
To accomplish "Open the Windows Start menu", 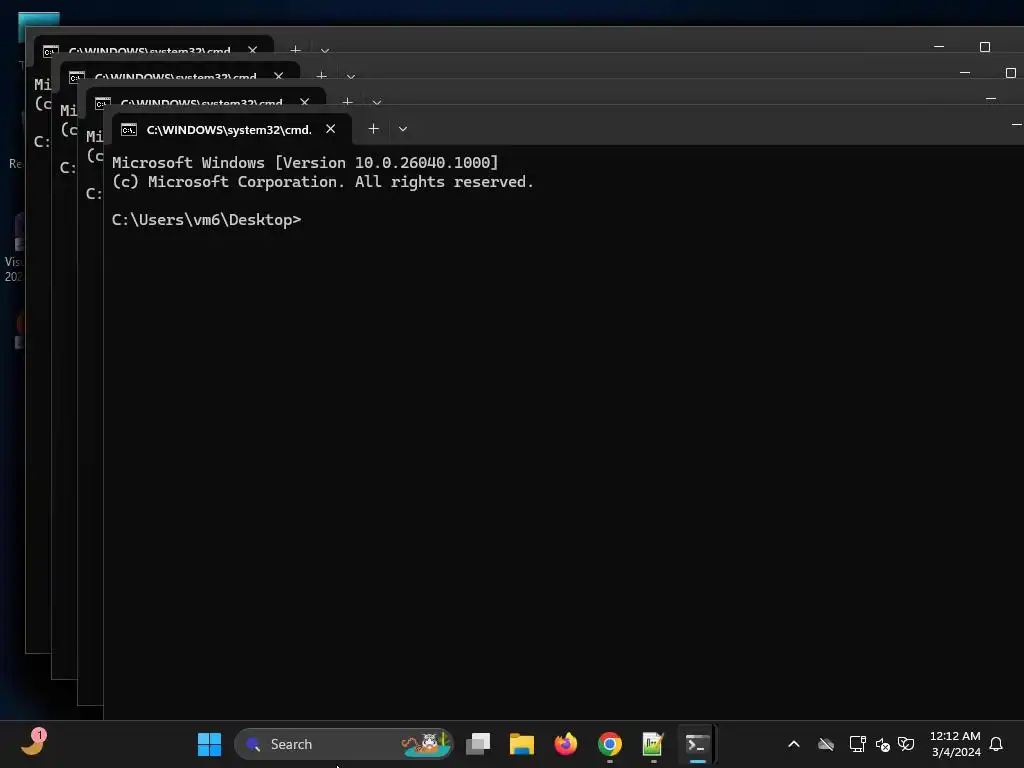I will click(x=210, y=744).
